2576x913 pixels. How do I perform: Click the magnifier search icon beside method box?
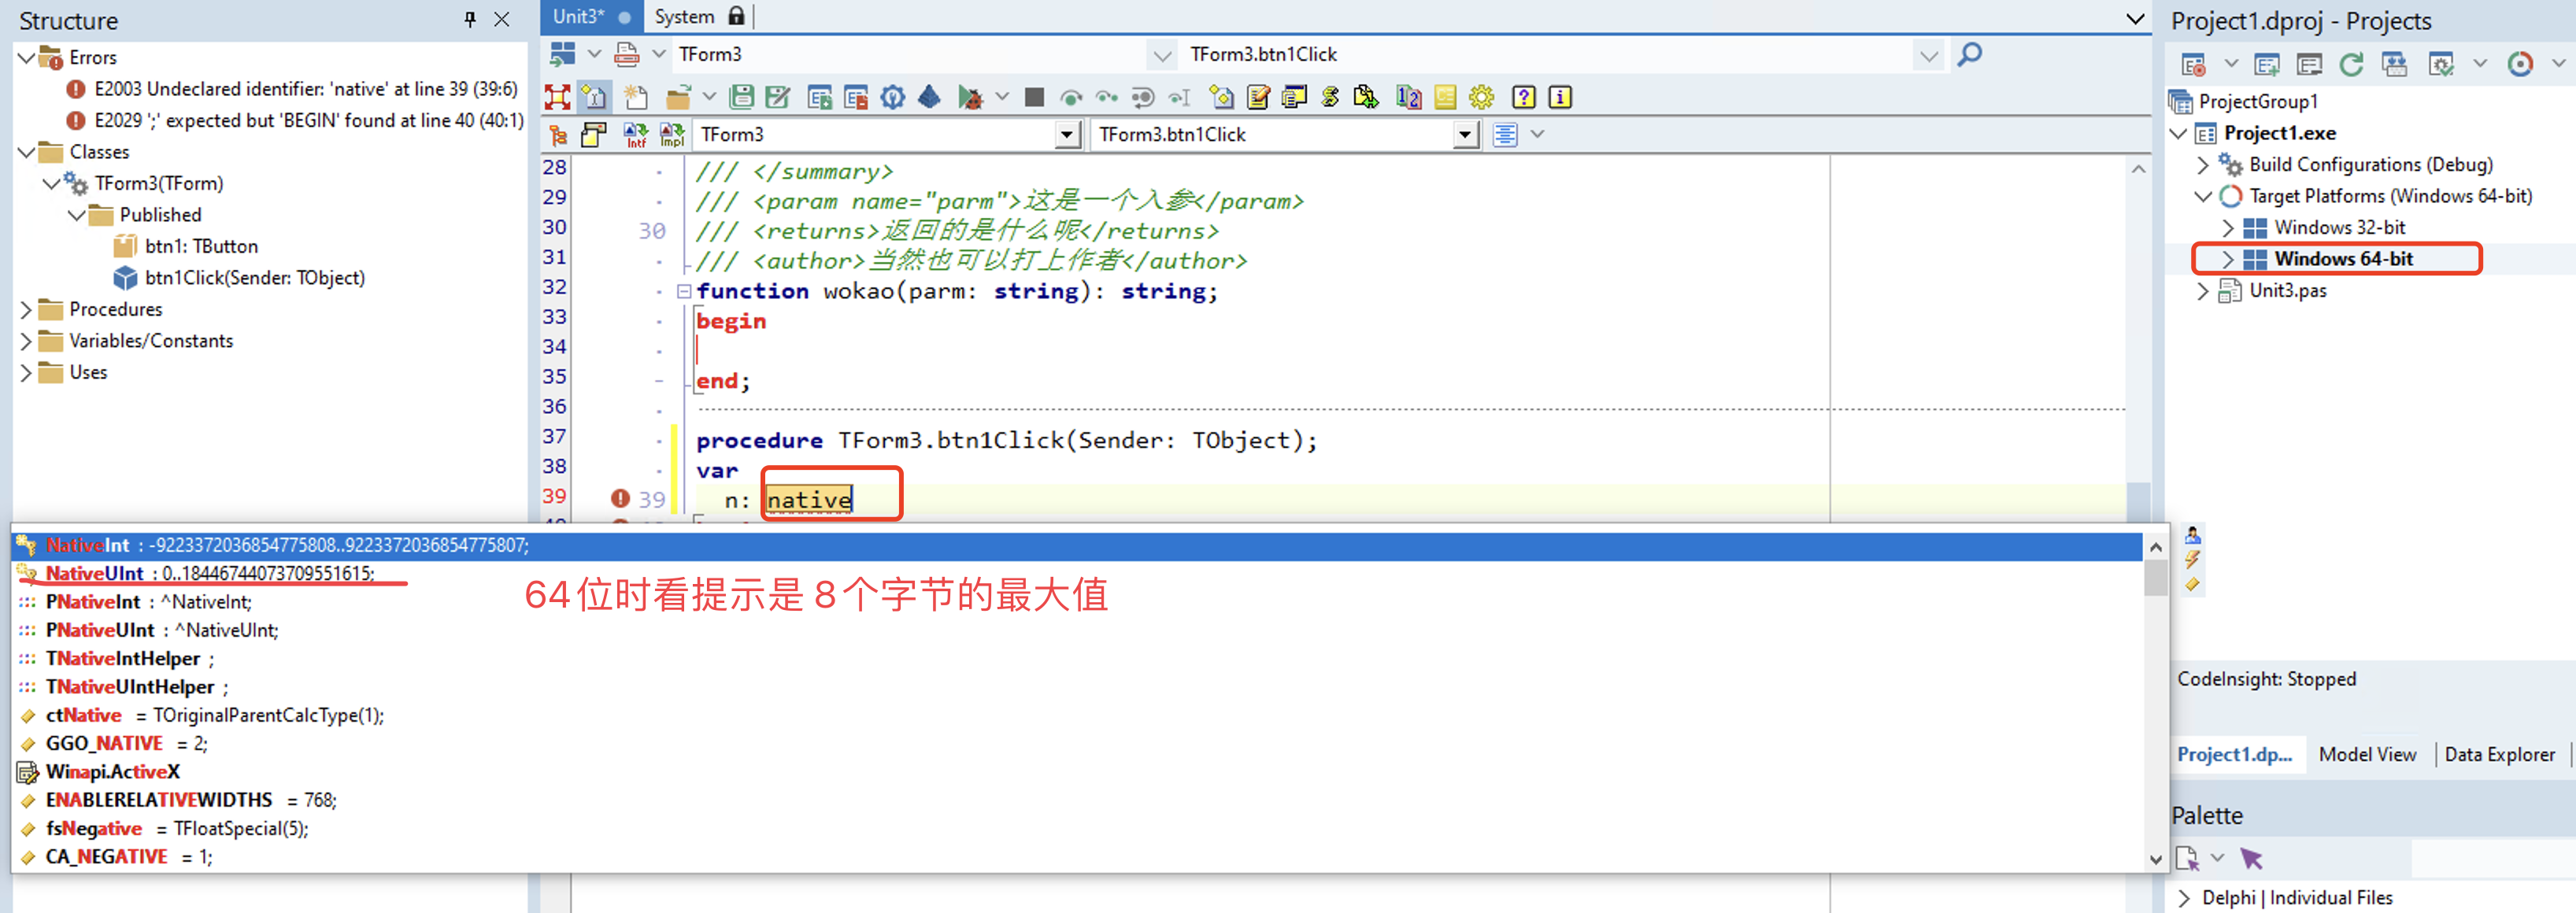(x=1969, y=54)
